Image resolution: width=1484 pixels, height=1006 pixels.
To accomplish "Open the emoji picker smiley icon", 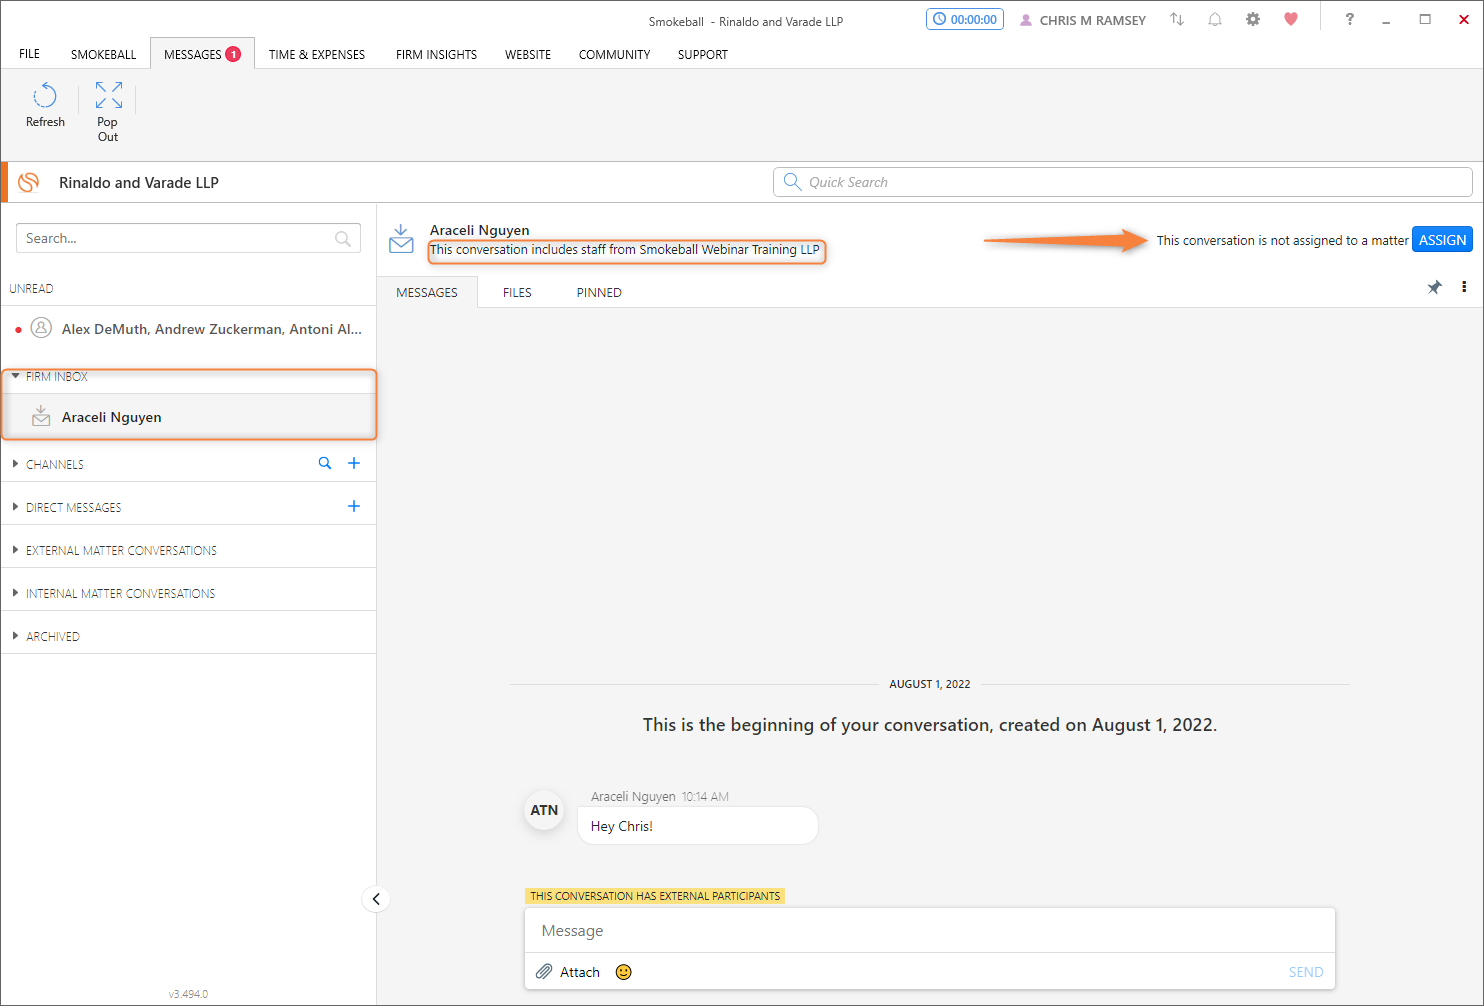I will 624,972.
